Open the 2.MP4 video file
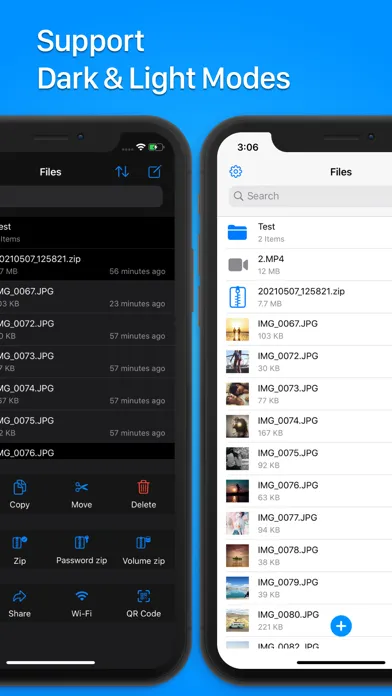This screenshot has height=696, width=392. 305,265
